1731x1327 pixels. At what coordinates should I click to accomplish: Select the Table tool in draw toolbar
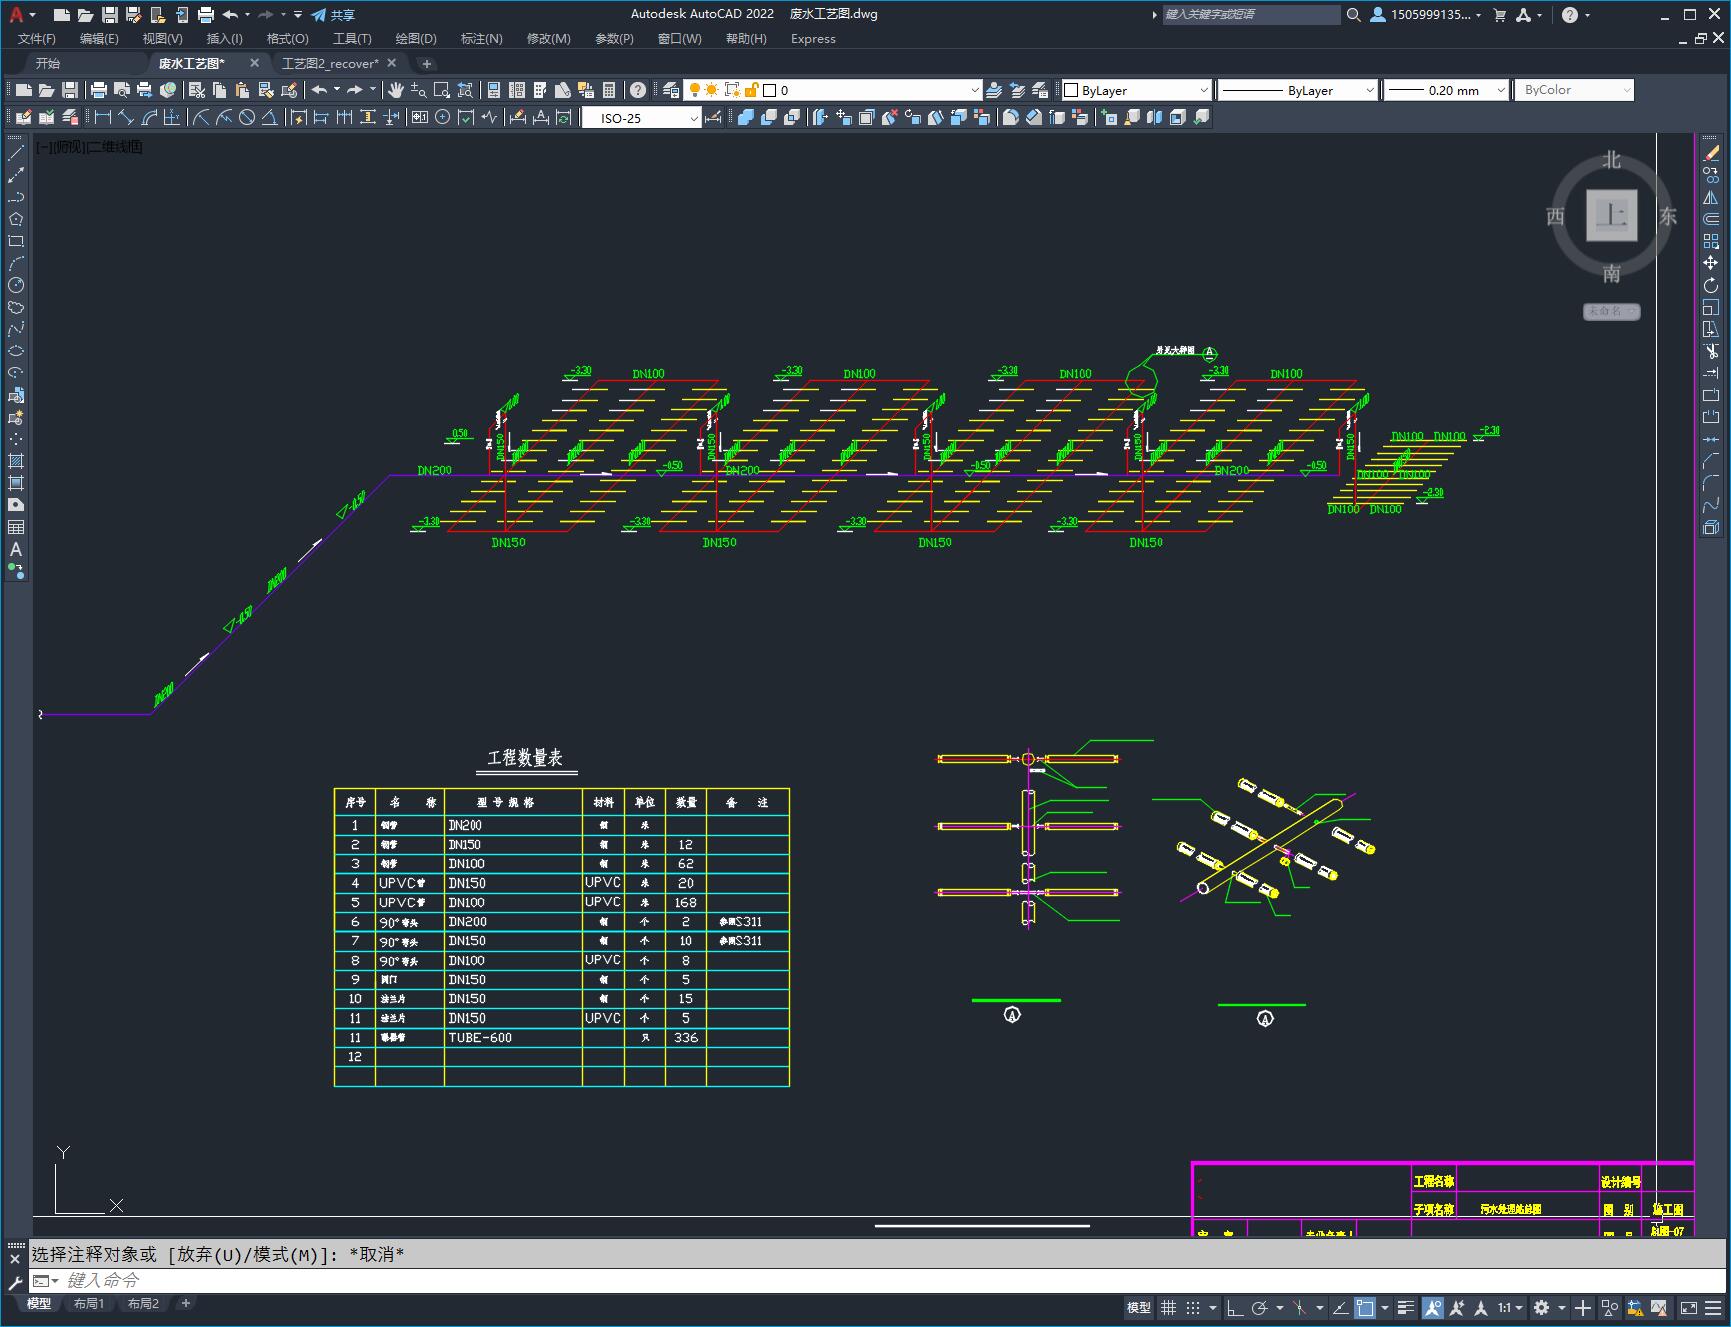tap(16, 527)
